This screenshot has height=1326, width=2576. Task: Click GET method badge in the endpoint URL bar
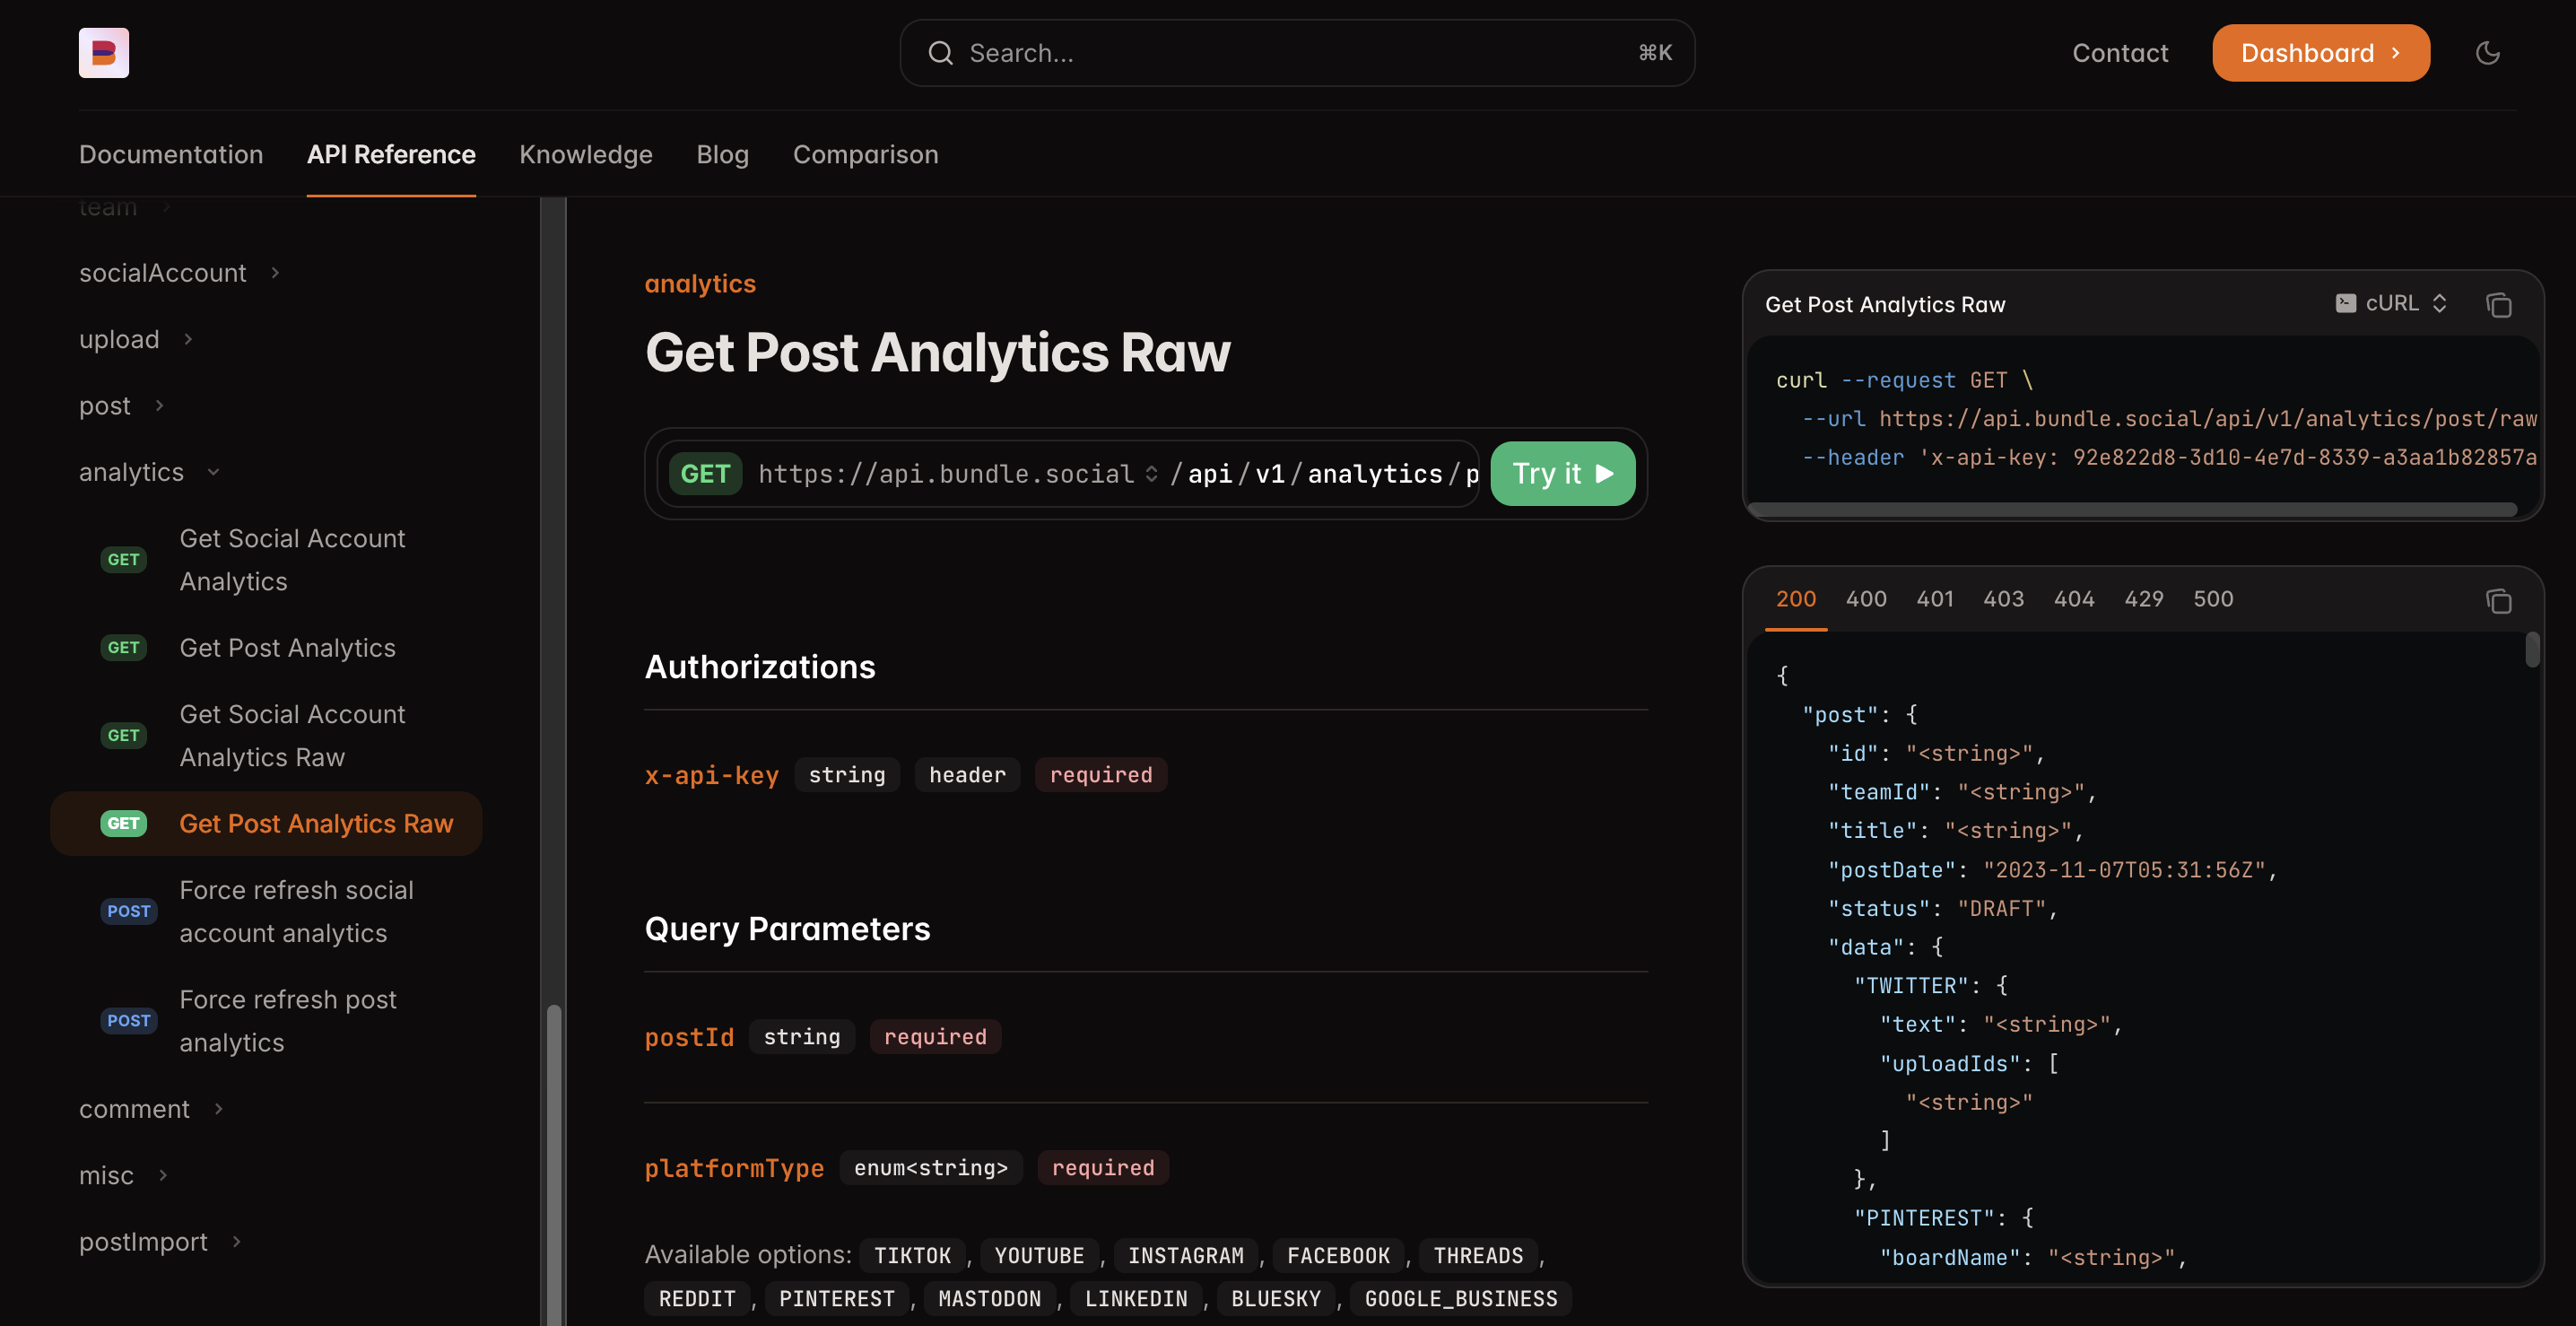[705, 473]
